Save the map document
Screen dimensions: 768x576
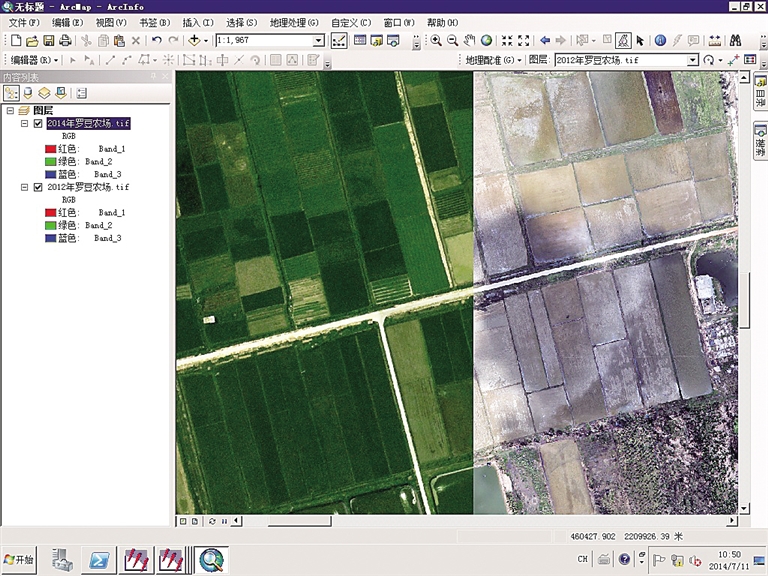click(48, 41)
